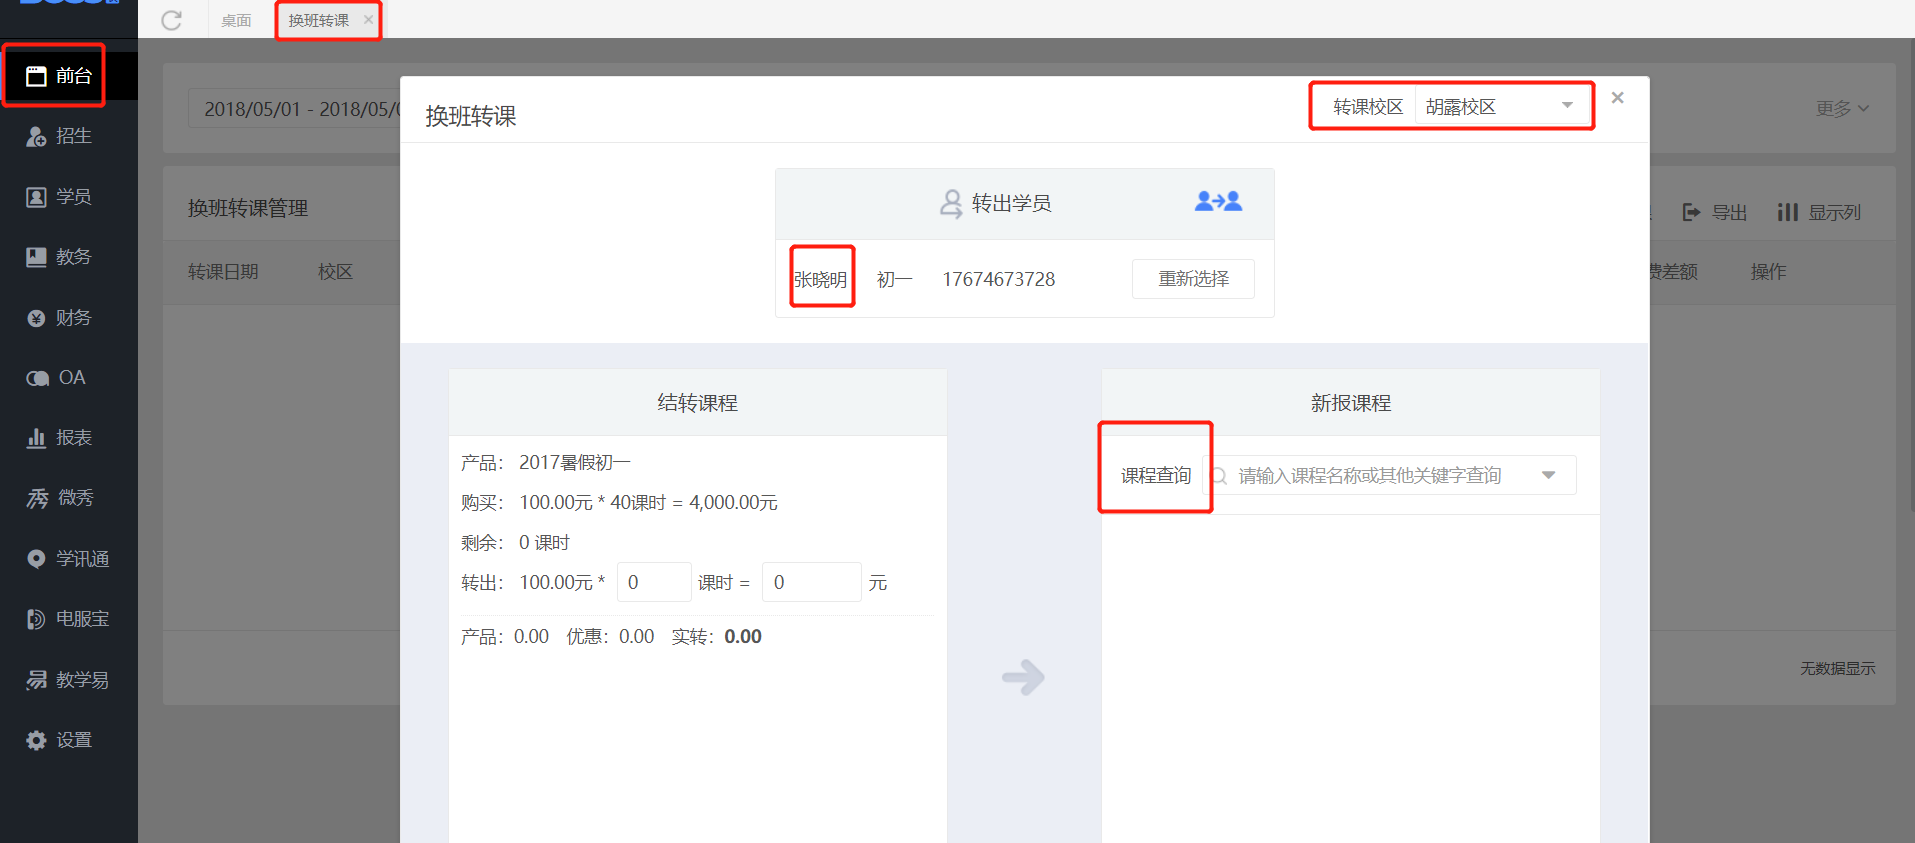Open the 学员 sidebar section
The width and height of the screenshot is (1915, 843).
tap(59, 197)
